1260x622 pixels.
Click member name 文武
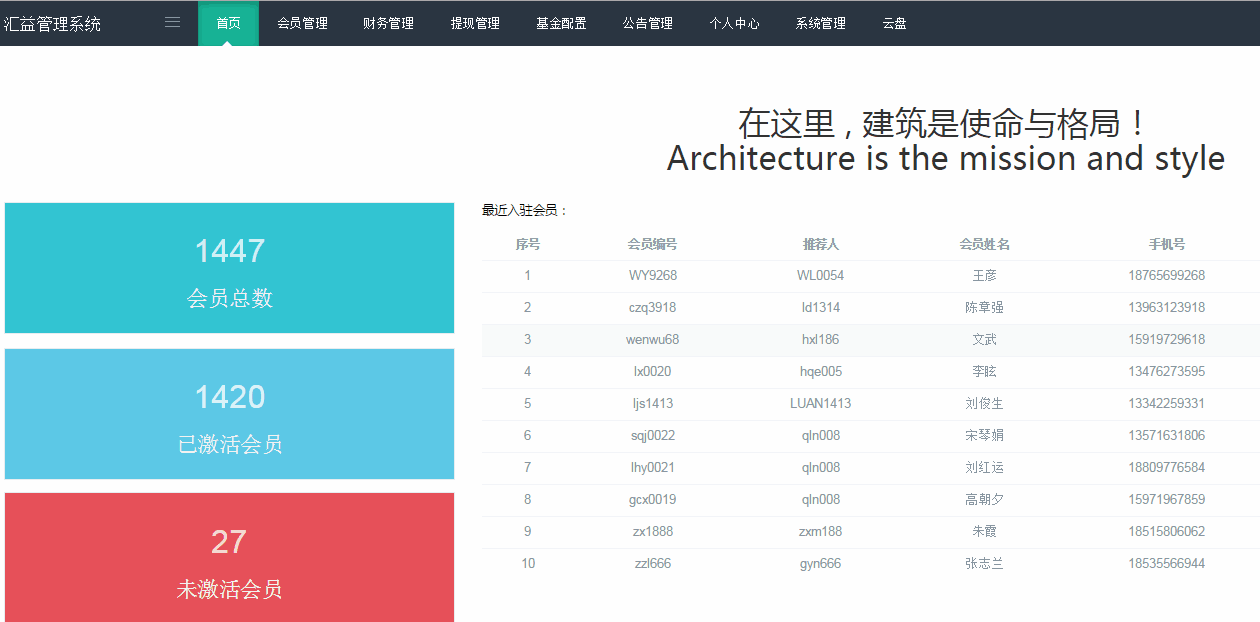point(985,340)
